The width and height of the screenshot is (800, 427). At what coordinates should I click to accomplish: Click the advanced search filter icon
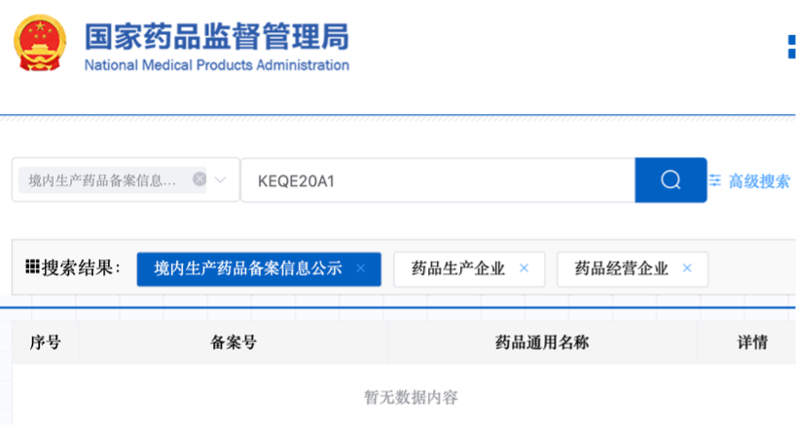[715, 181]
